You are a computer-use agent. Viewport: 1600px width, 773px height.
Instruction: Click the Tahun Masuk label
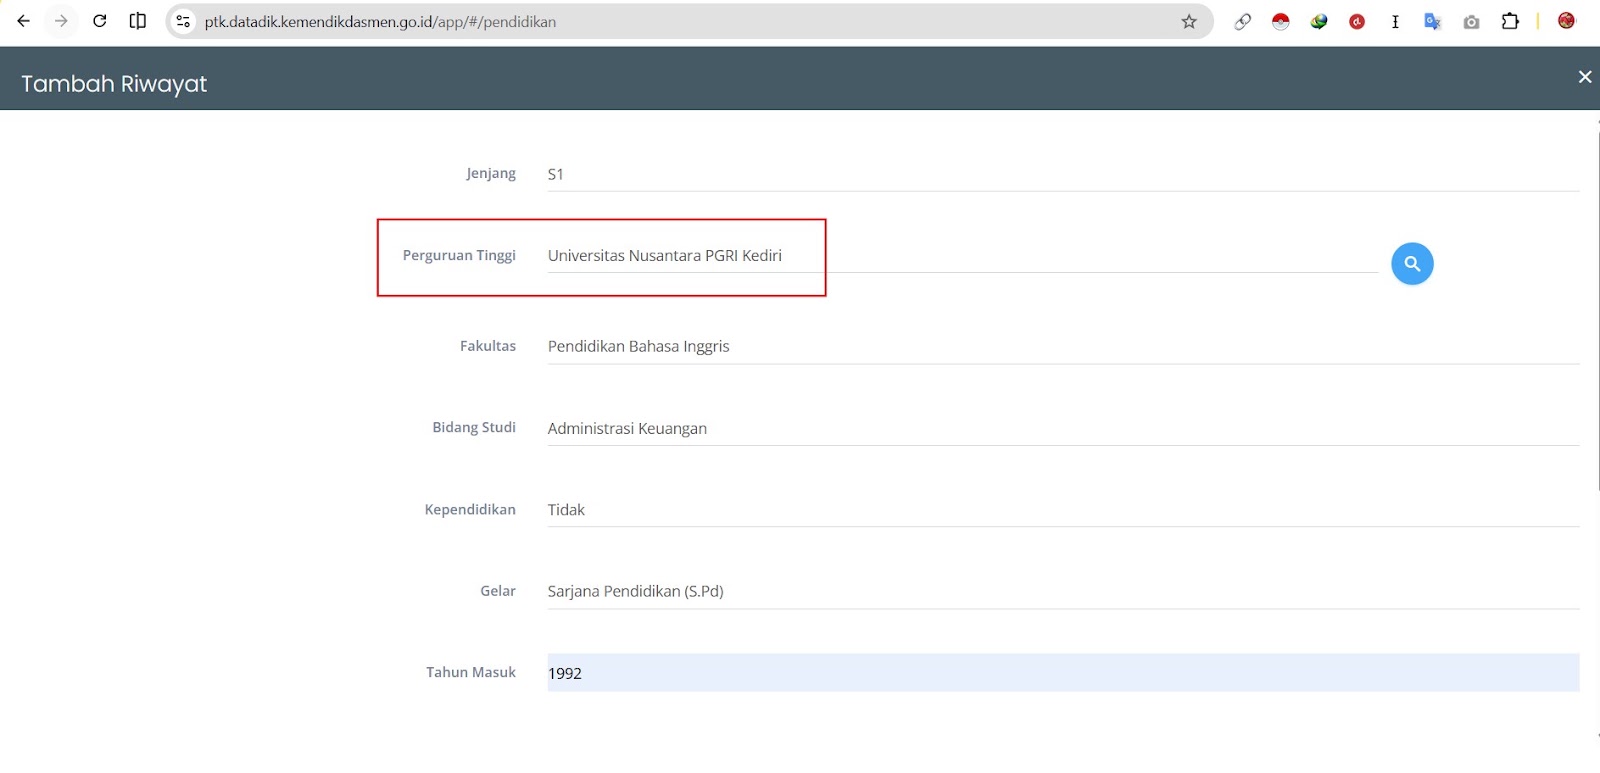pos(471,672)
